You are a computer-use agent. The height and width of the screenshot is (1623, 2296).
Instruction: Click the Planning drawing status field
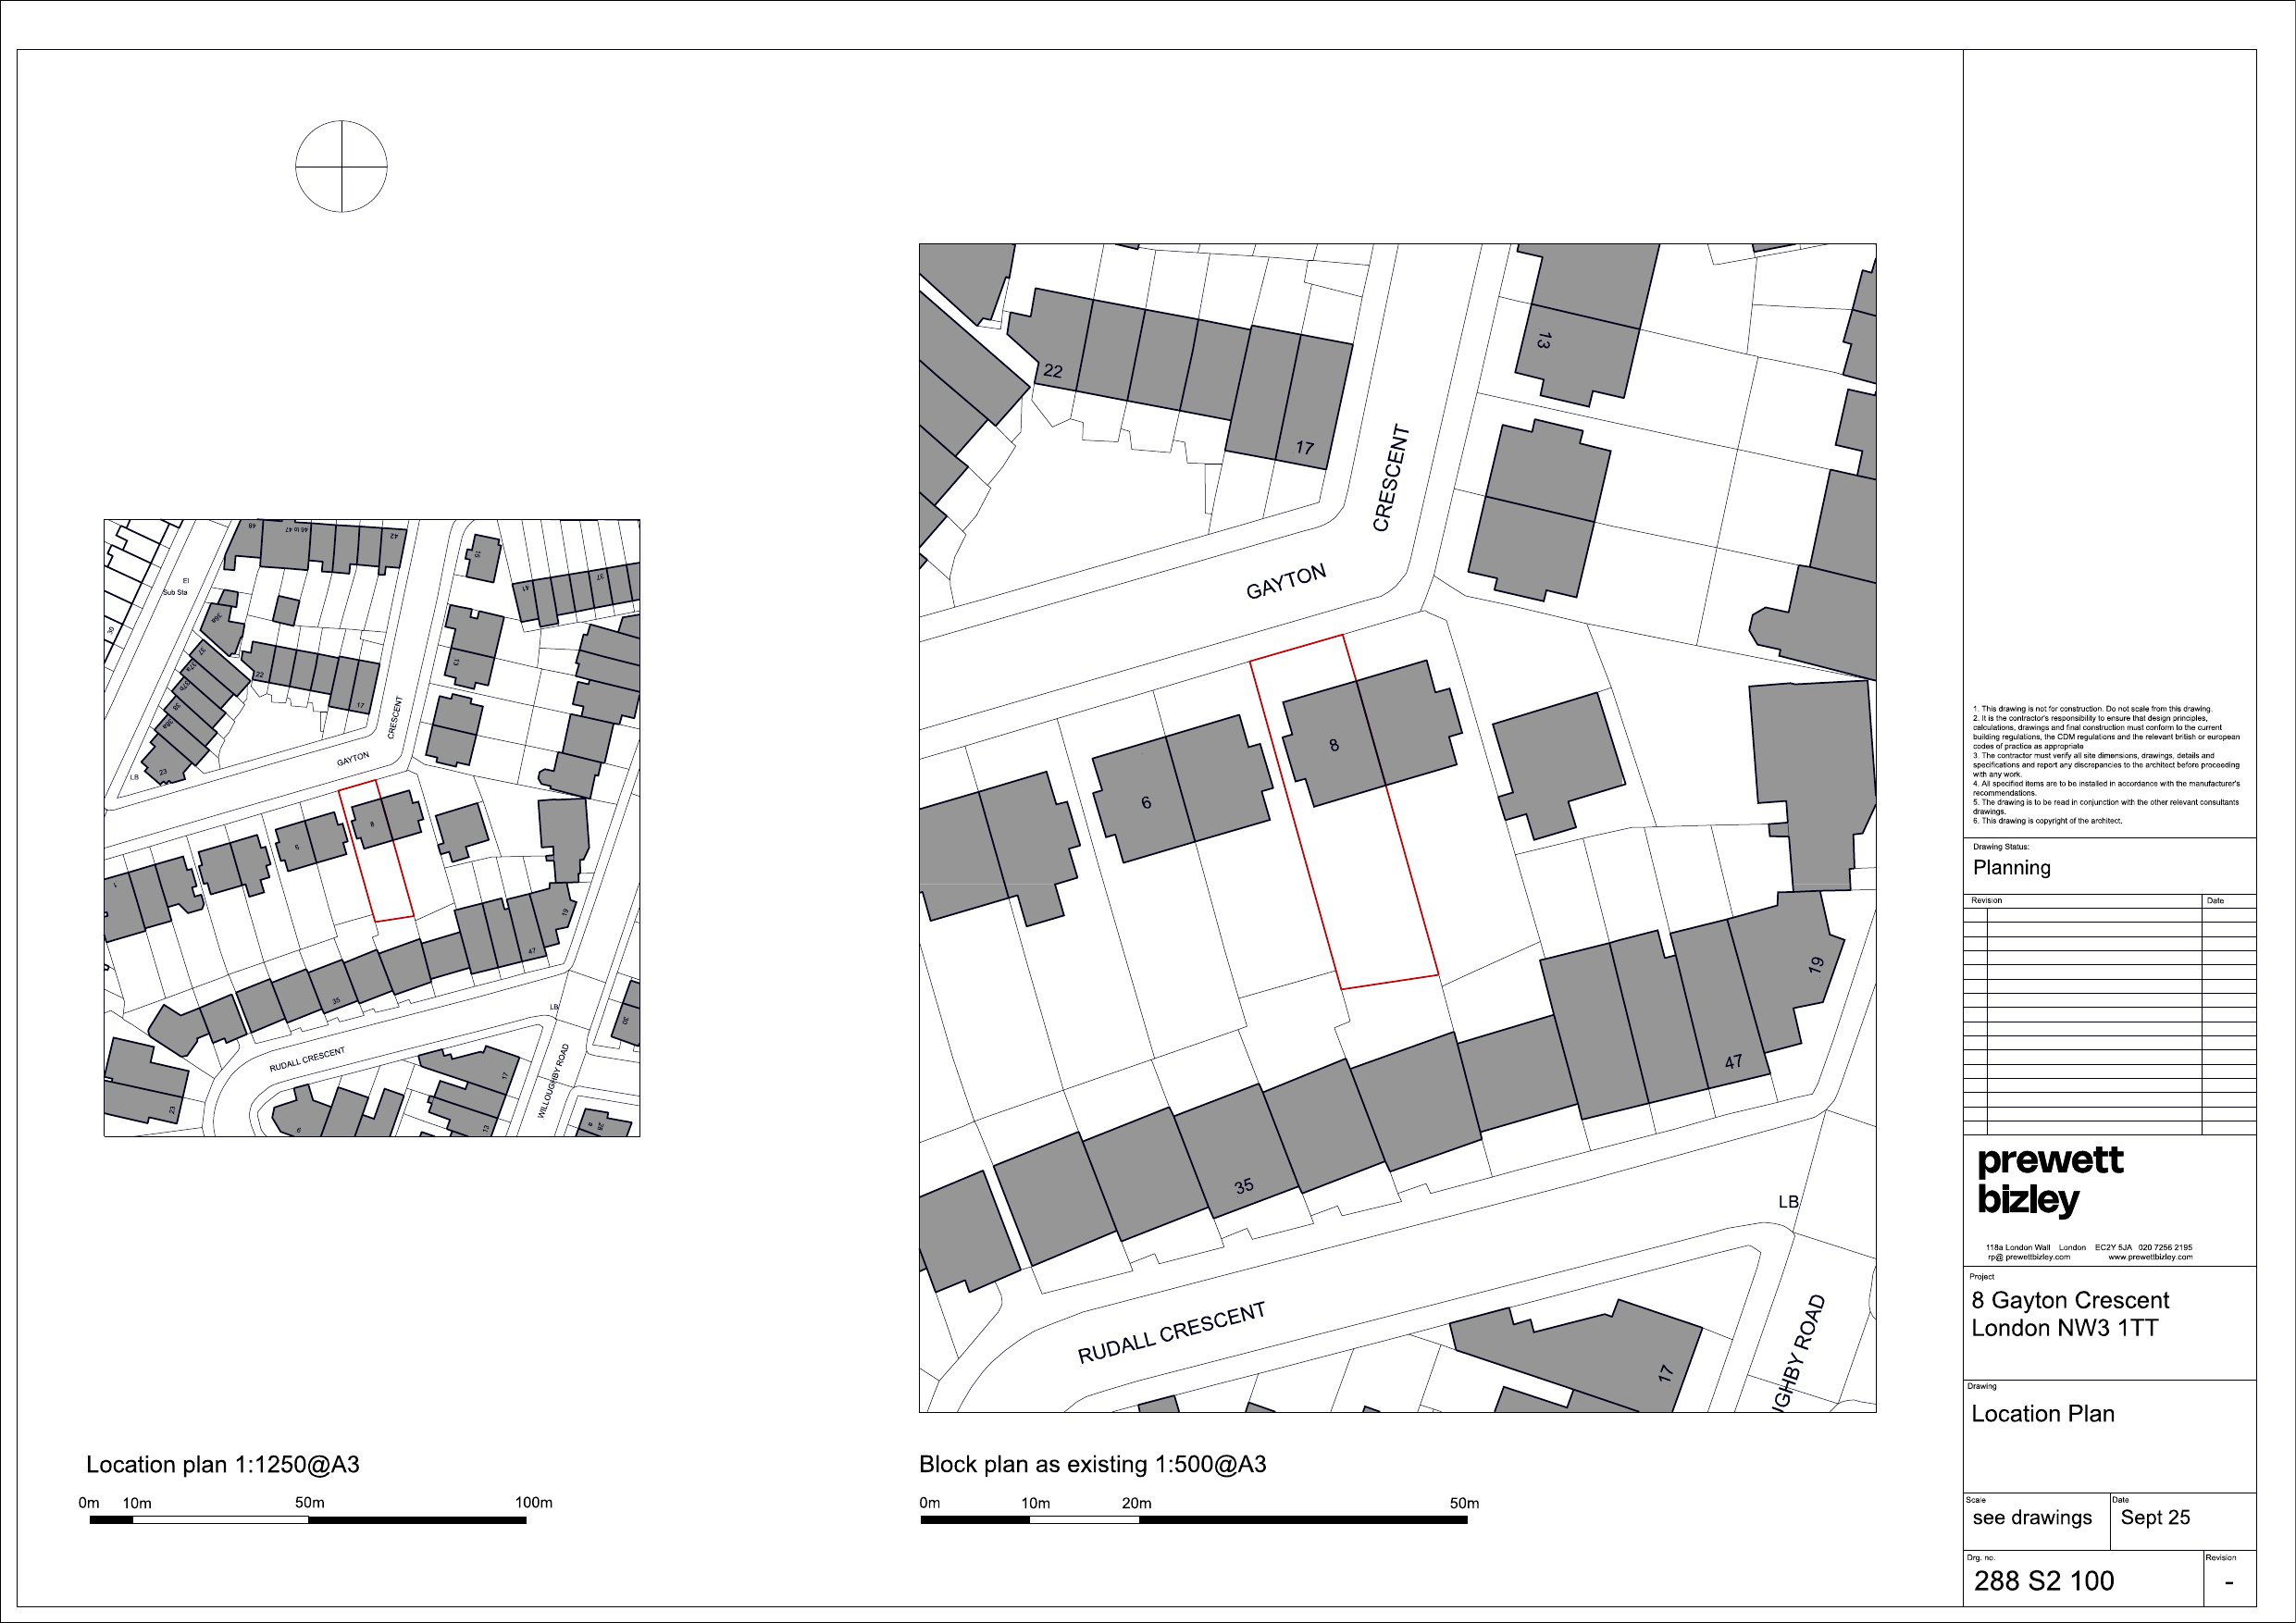tap(2011, 868)
